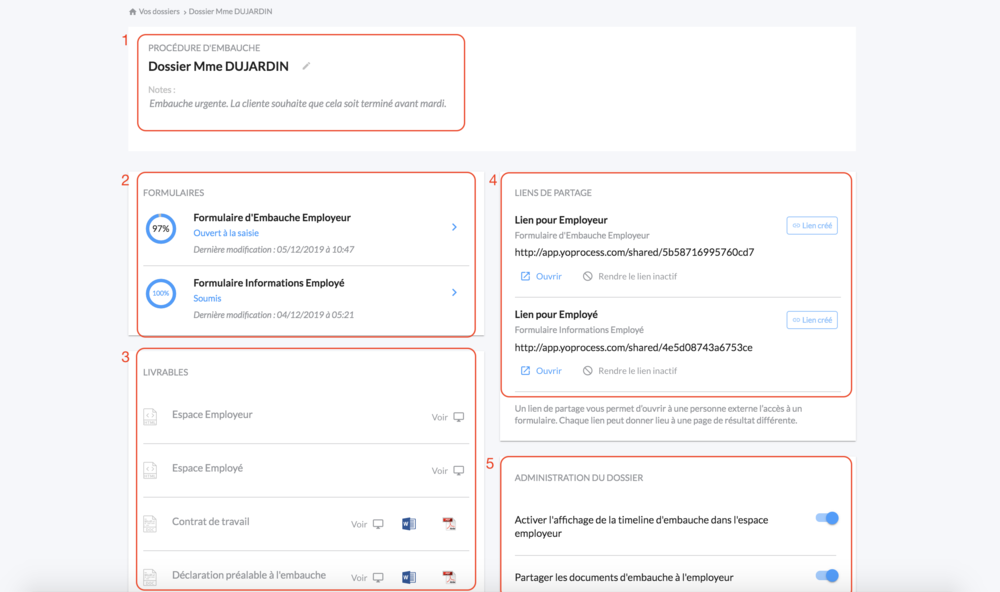
Task: Open Vos dossiers breadcrumb link
Action: click(x=161, y=11)
